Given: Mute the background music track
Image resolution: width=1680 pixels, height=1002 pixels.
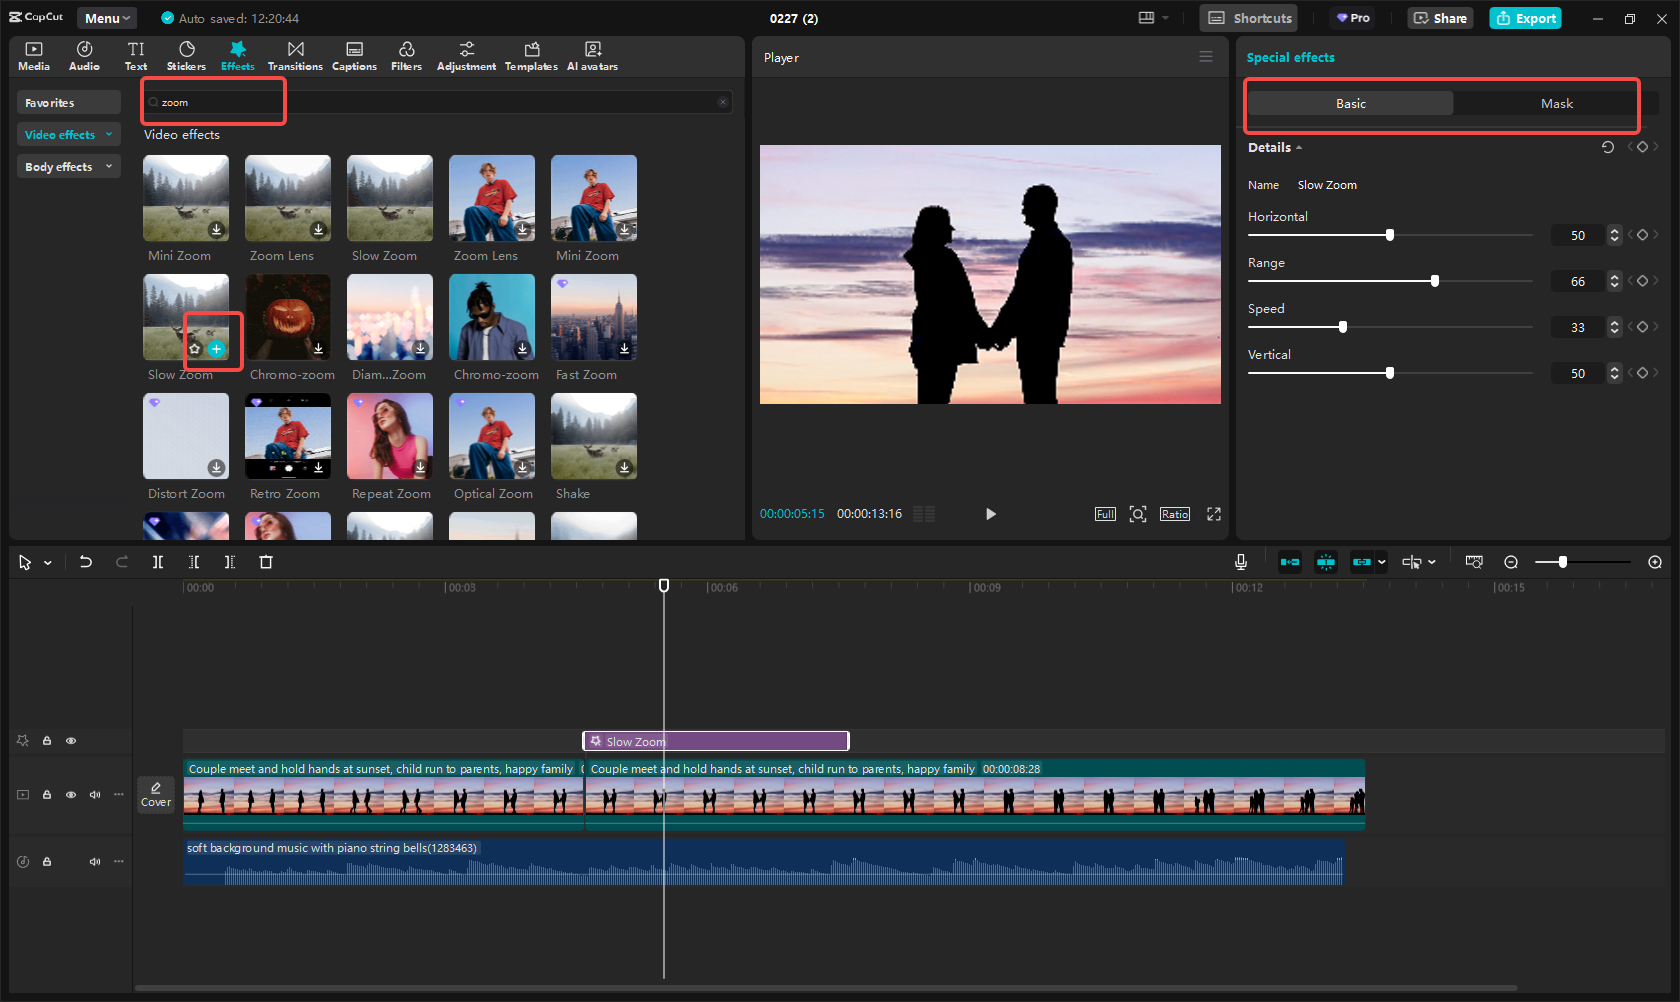Looking at the screenshot, I should [x=94, y=861].
